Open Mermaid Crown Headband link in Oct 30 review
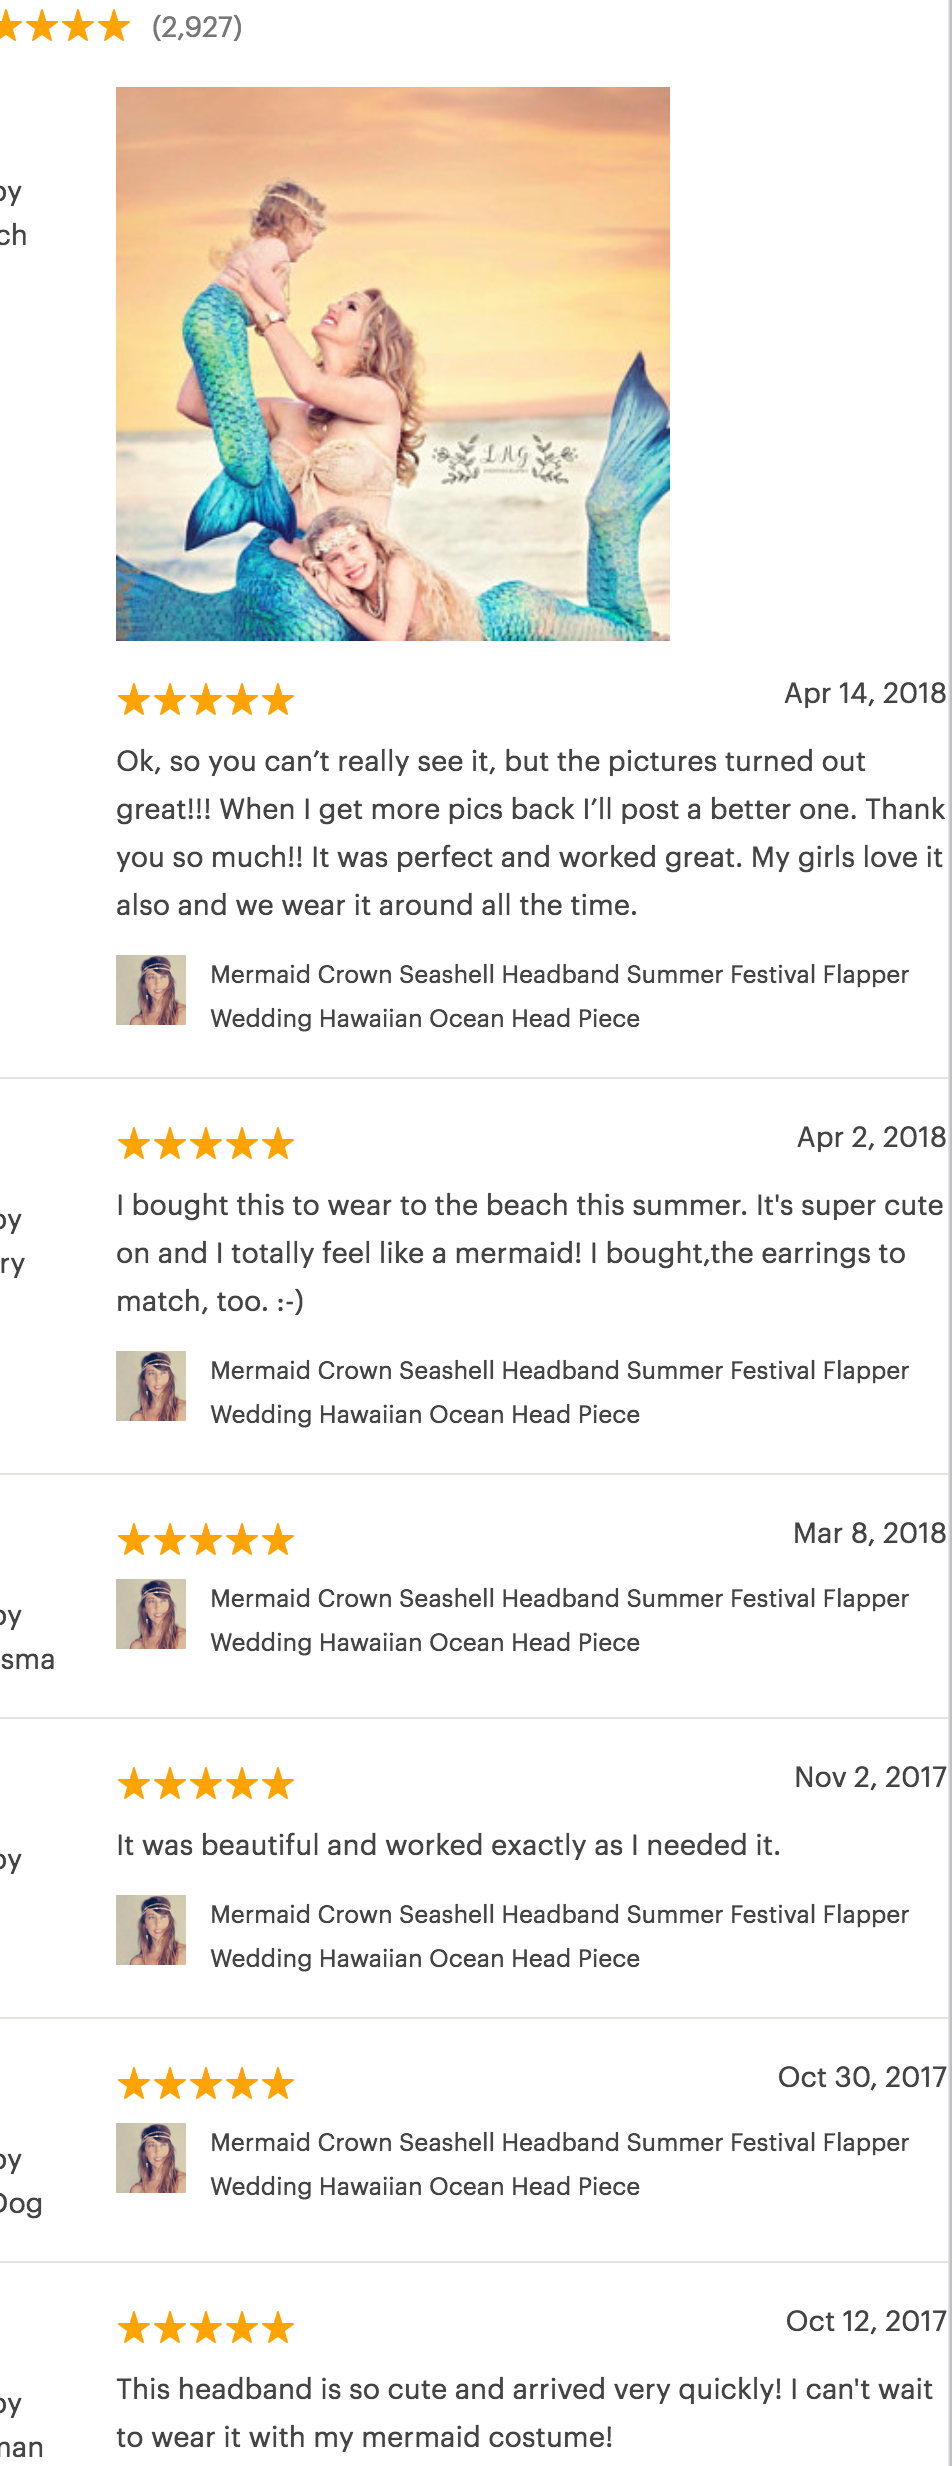This screenshot has height=2466, width=952. (x=559, y=2164)
